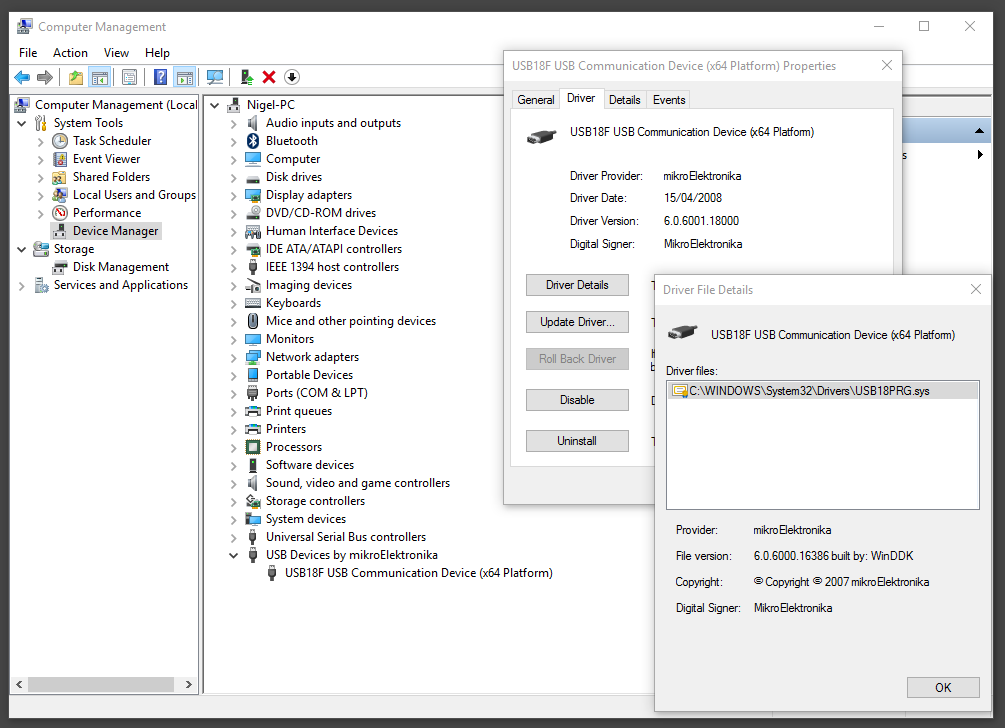Click the red X Uninstall device icon
The image size is (1005, 728).
coord(269,77)
